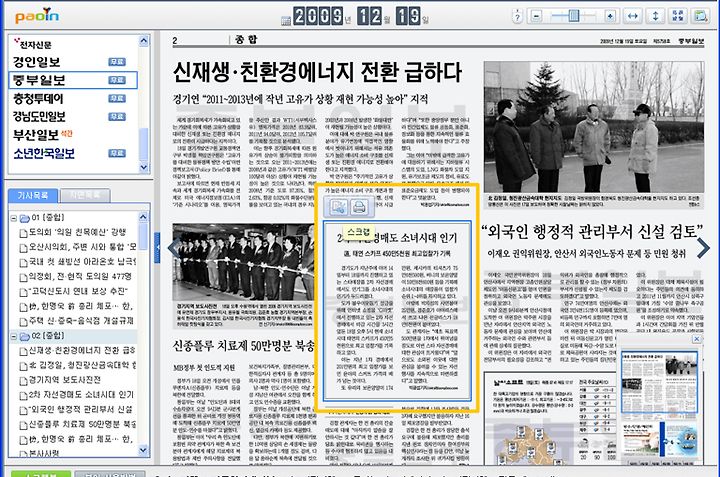
Task: Click document icon beside 신종플루 치료제 article
Action: 23,425
